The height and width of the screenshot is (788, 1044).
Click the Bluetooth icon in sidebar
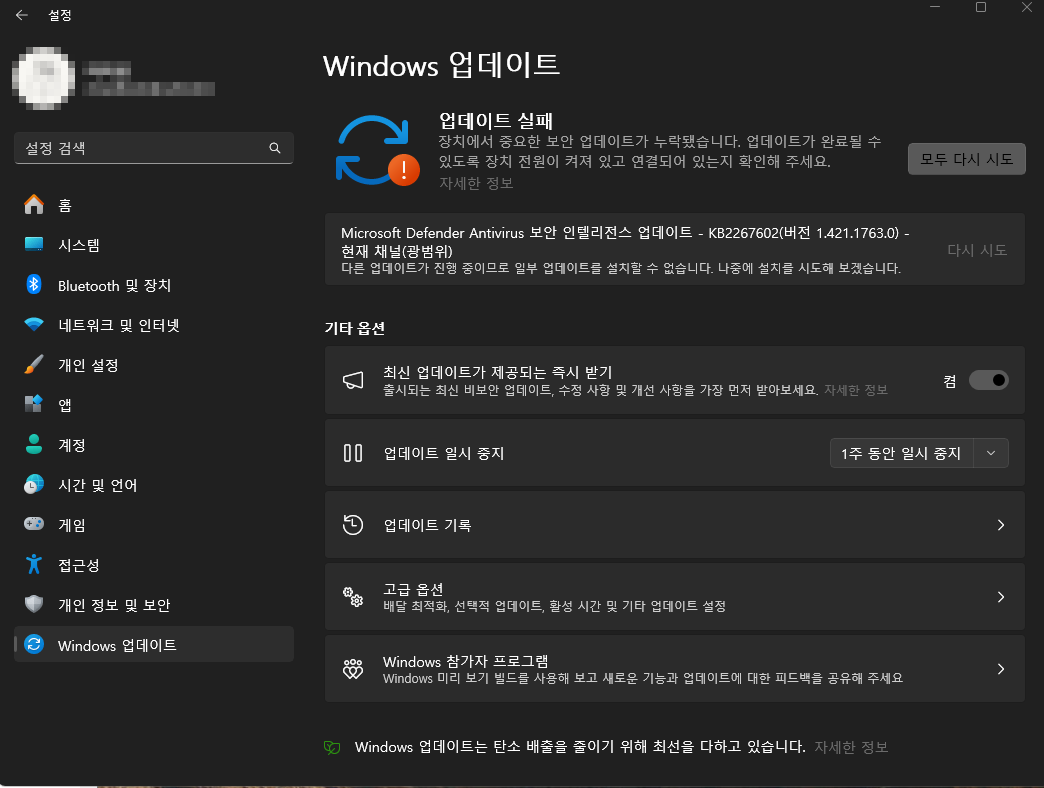pyautogui.click(x=34, y=285)
